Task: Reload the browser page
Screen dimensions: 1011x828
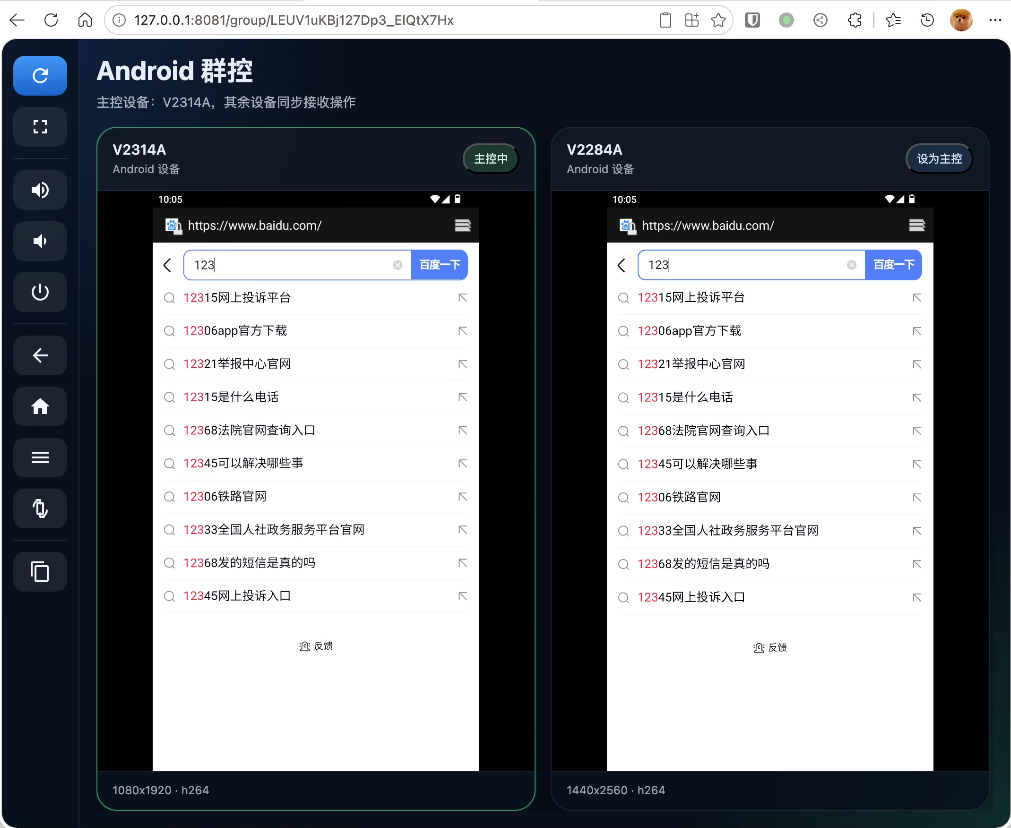Action: (x=51, y=20)
